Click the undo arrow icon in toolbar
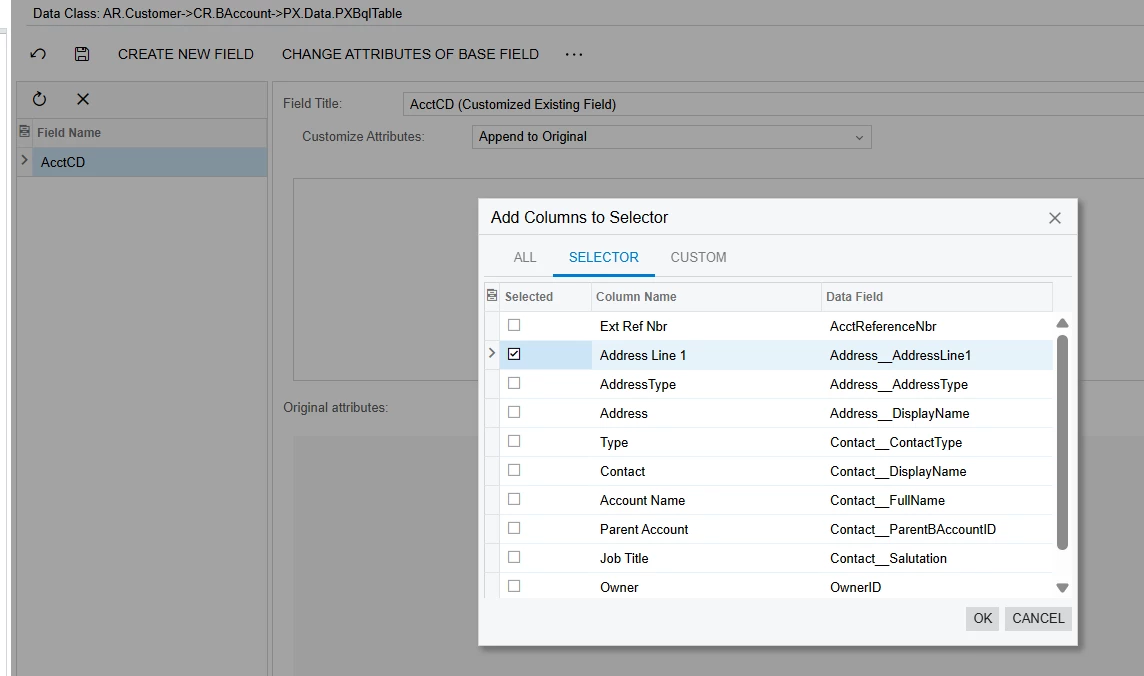 point(38,54)
